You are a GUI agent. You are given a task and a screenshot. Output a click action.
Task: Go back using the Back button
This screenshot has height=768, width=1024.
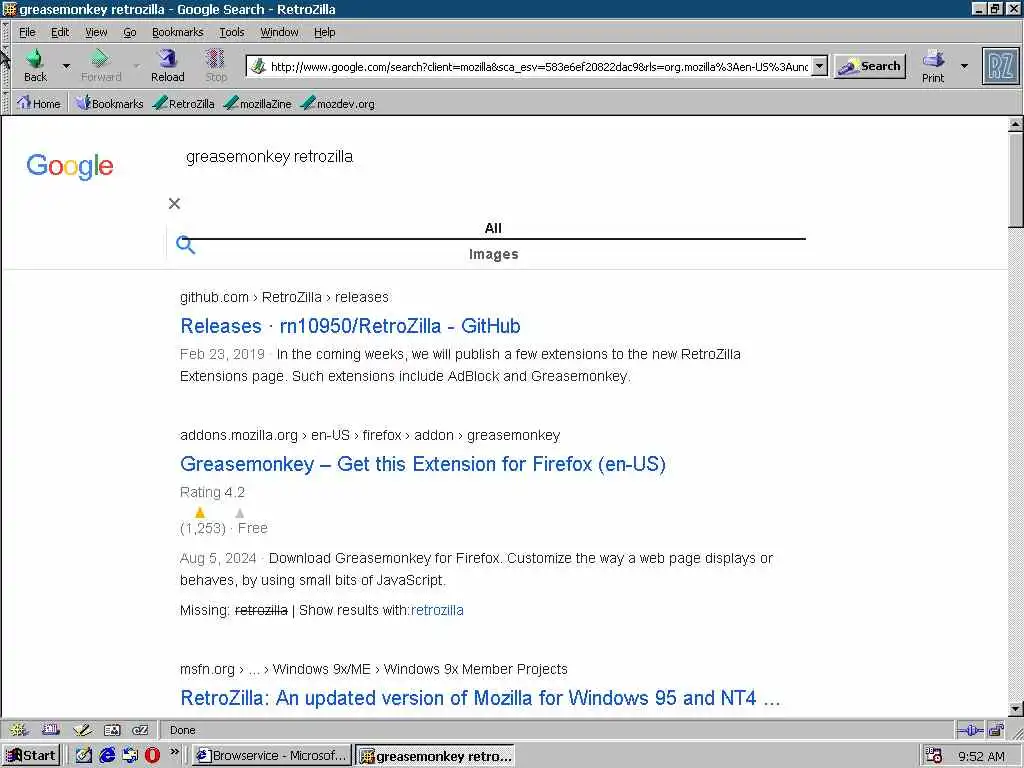pyautogui.click(x=35, y=65)
